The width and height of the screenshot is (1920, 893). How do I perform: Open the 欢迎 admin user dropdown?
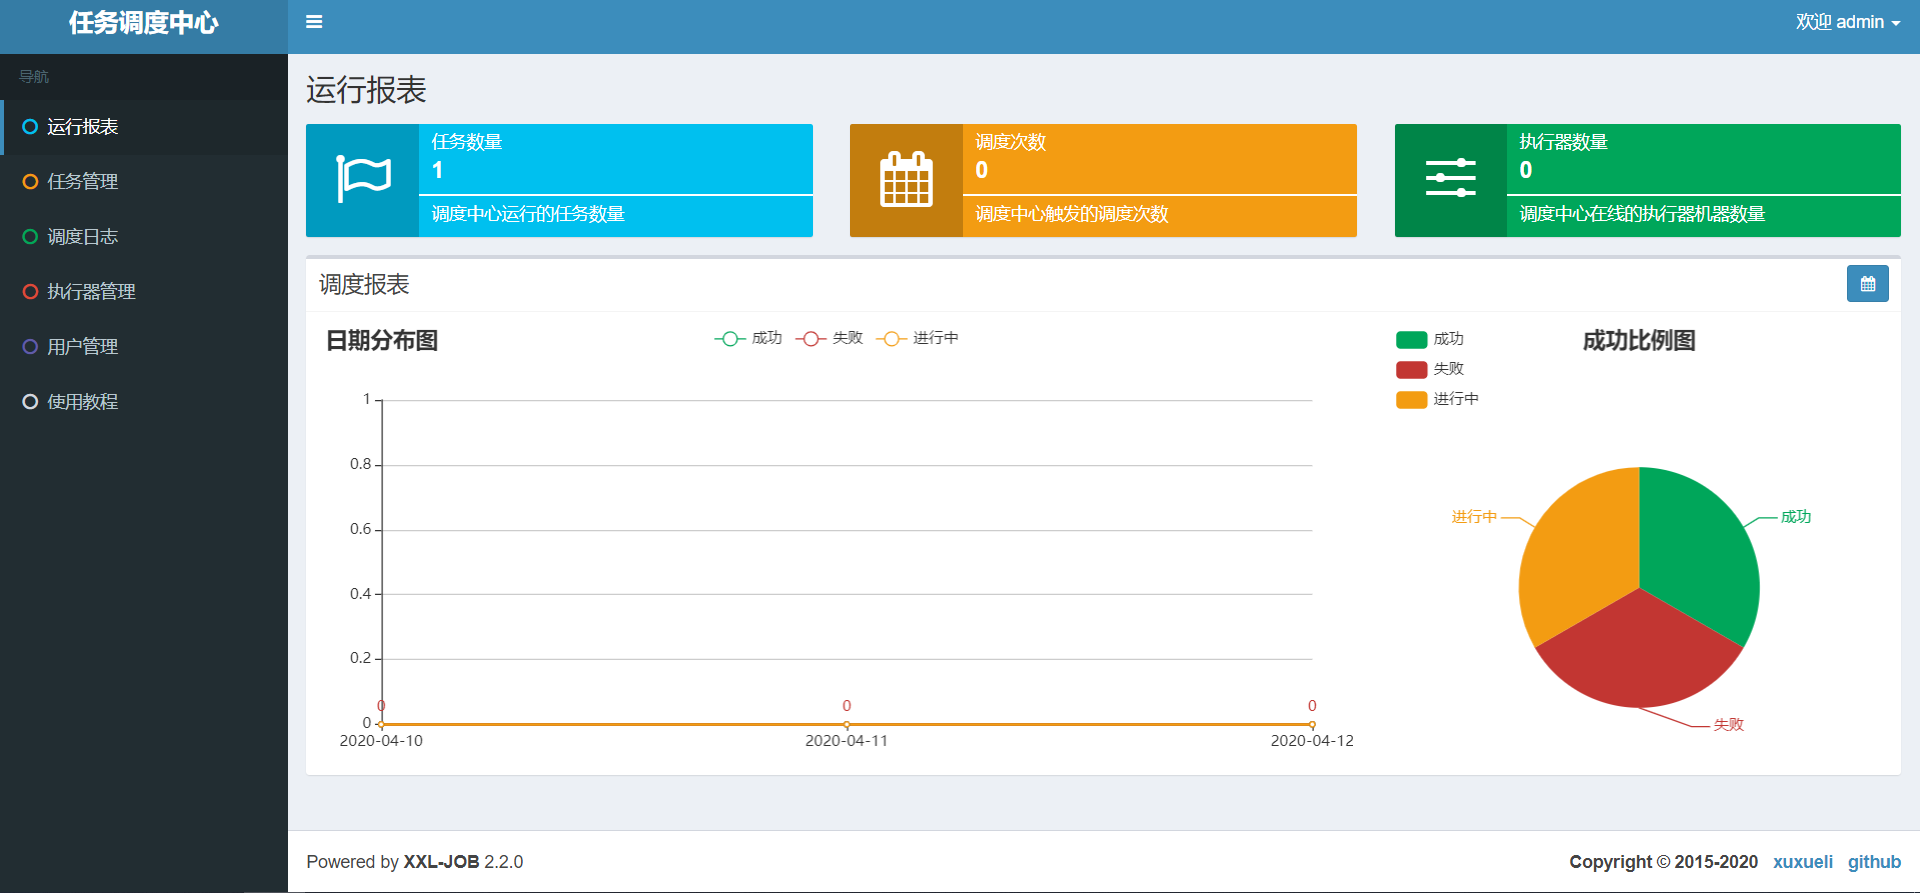pos(1847,22)
